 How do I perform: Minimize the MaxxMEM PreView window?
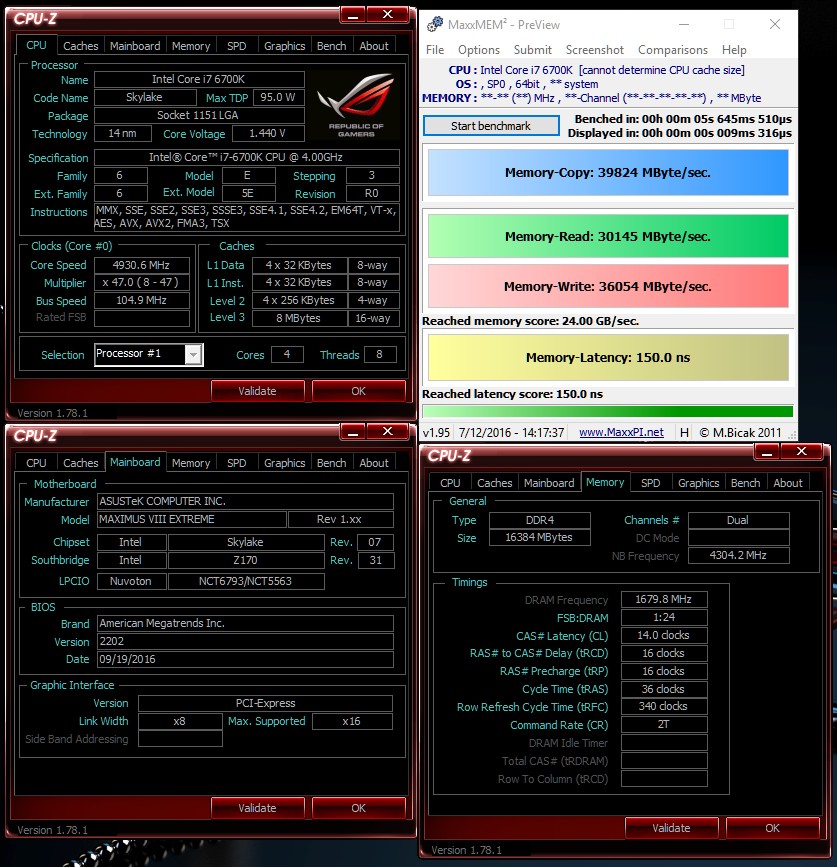(x=684, y=24)
